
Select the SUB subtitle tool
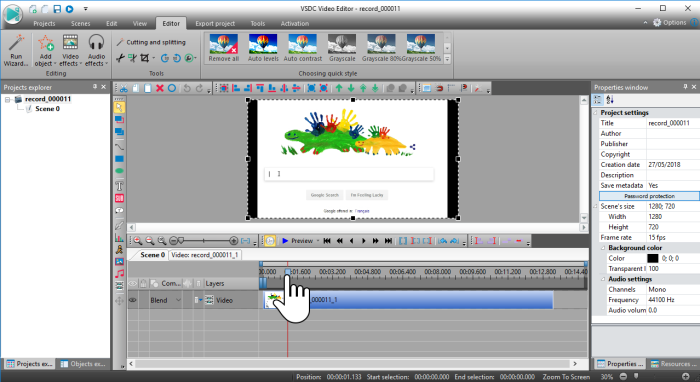[119, 198]
